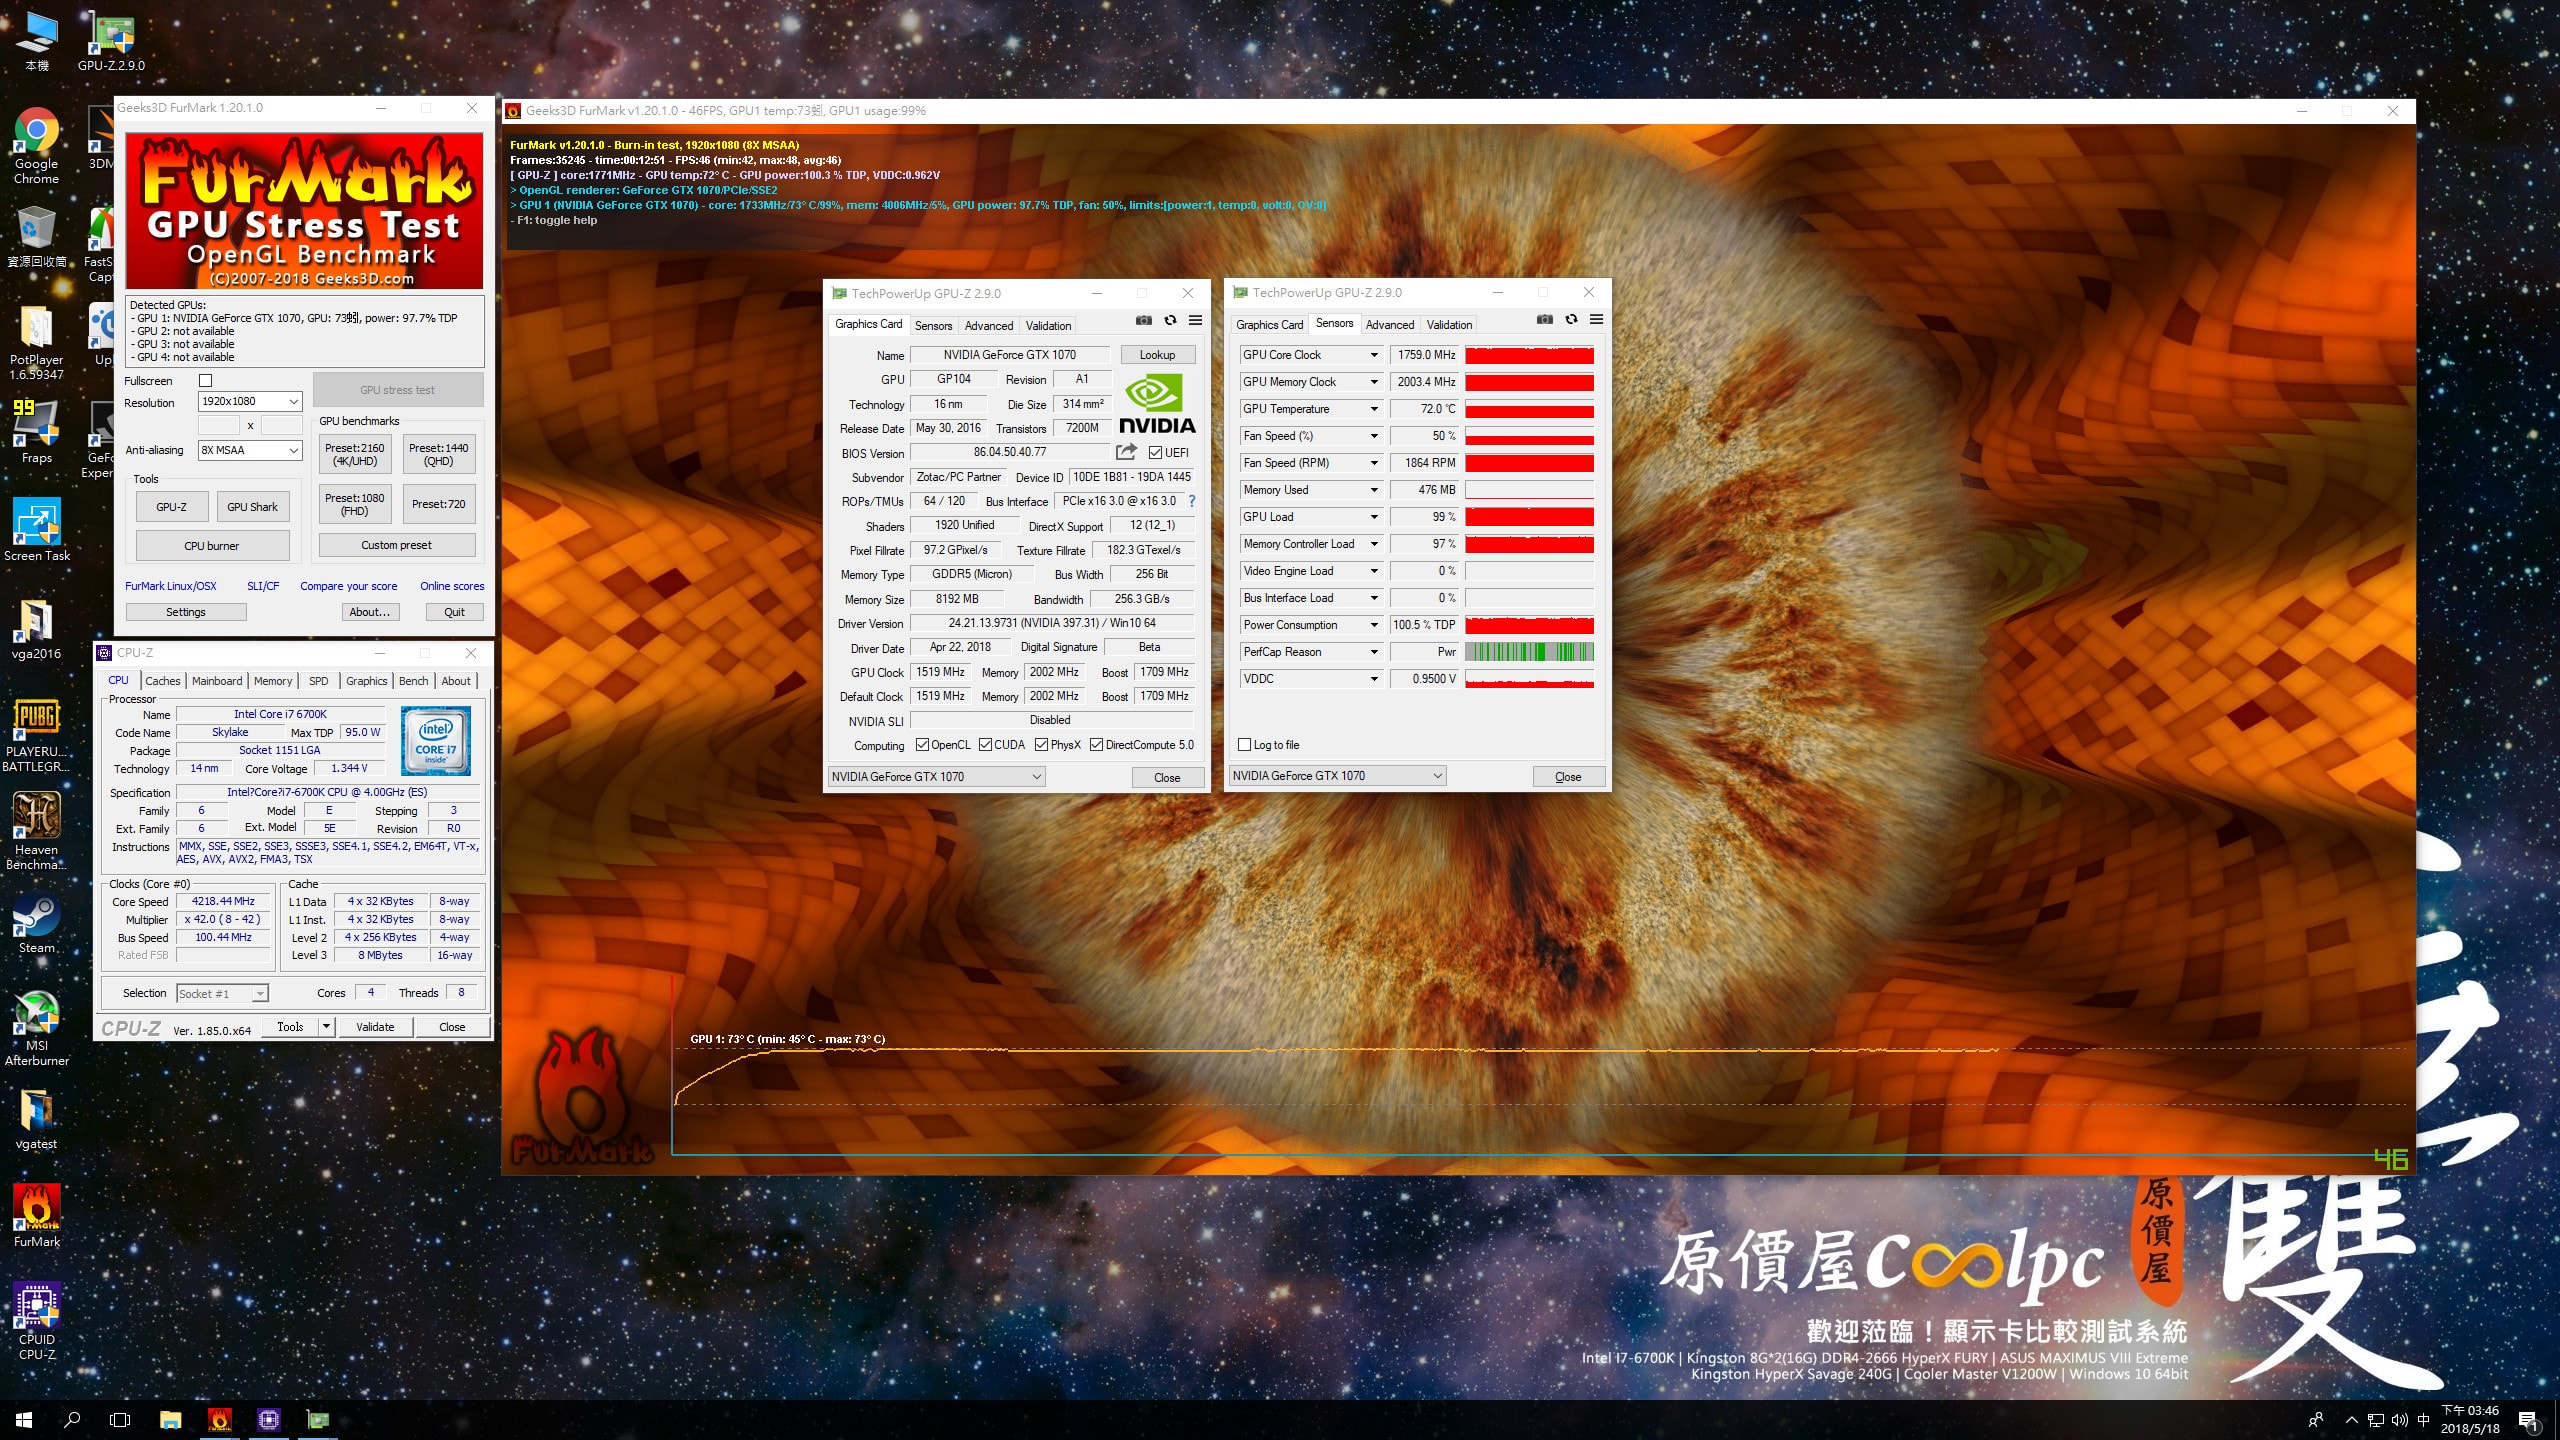The height and width of the screenshot is (1440, 2560).
Task: Toggle DirectCompute 5.0 checkbox
Action: (x=1096, y=745)
